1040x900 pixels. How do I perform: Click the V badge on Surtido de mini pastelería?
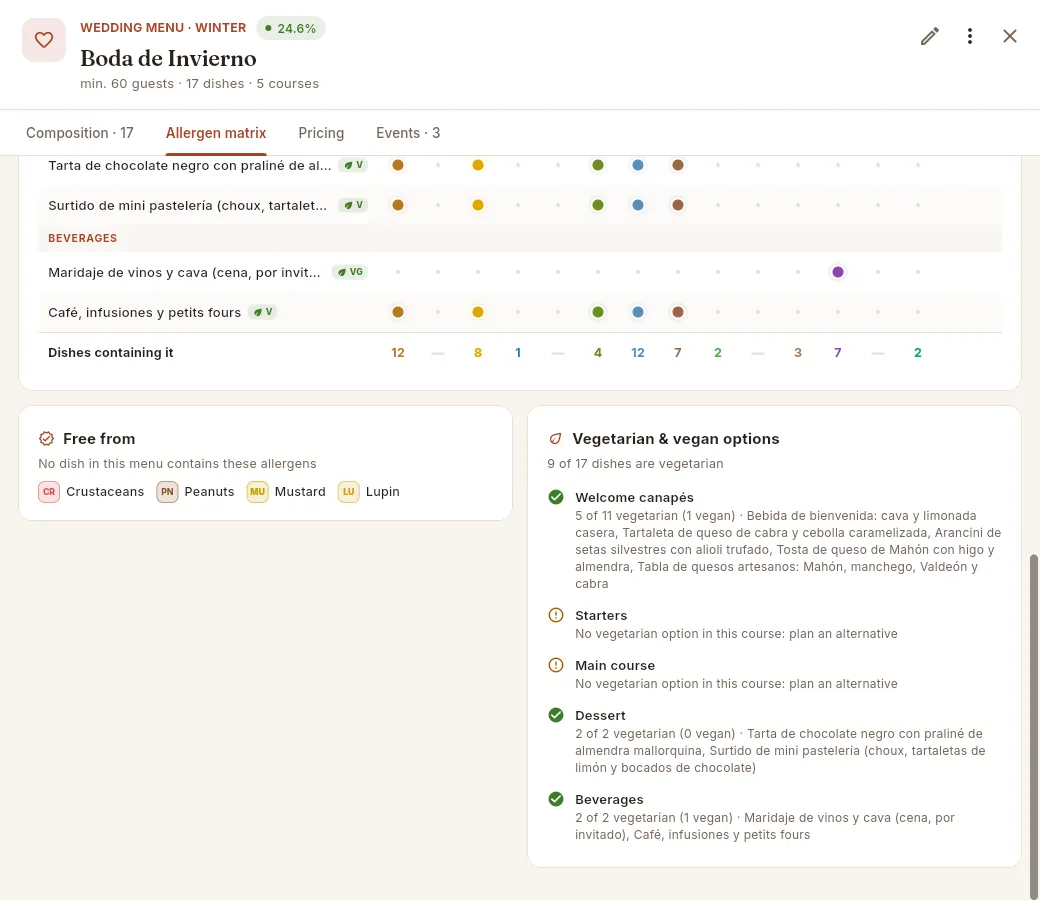pyautogui.click(x=353, y=205)
